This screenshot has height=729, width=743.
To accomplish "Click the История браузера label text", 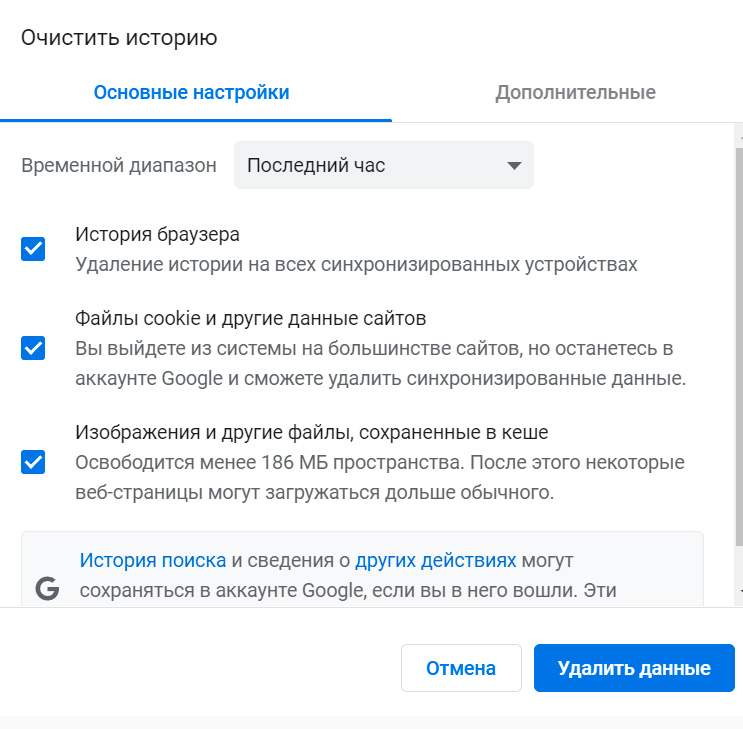I will tap(157, 235).
